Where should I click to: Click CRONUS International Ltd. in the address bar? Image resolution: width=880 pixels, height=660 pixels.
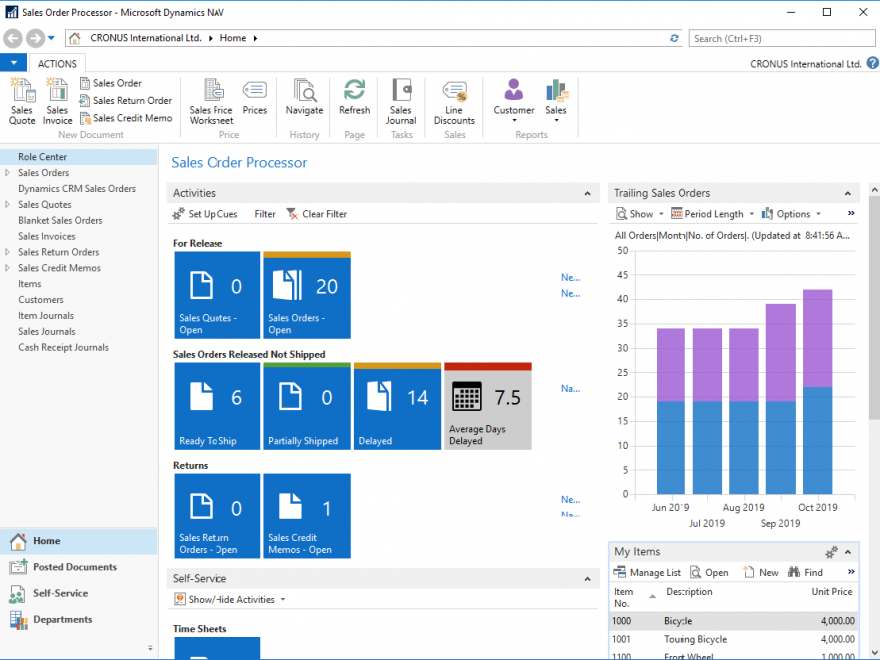146,38
